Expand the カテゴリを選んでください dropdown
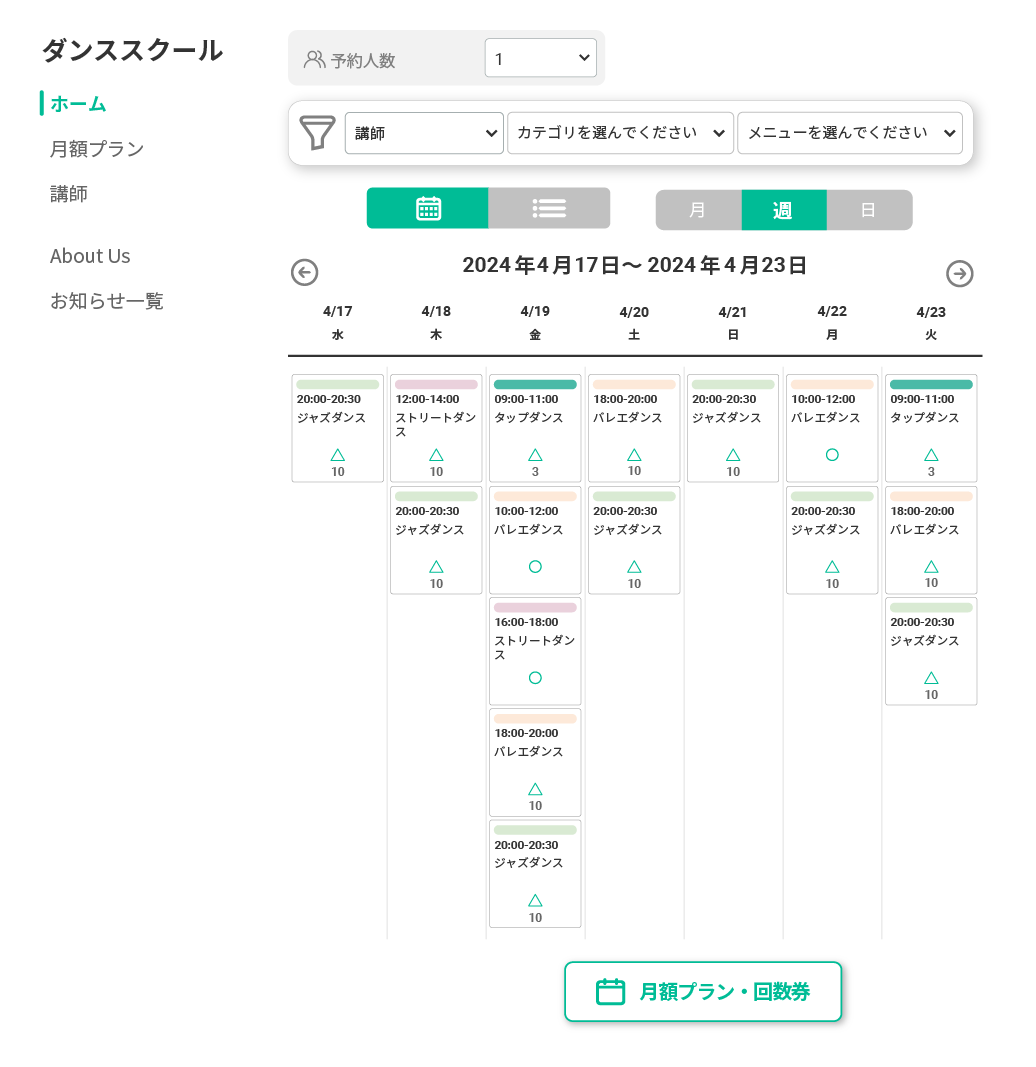 [x=620, y=133]
